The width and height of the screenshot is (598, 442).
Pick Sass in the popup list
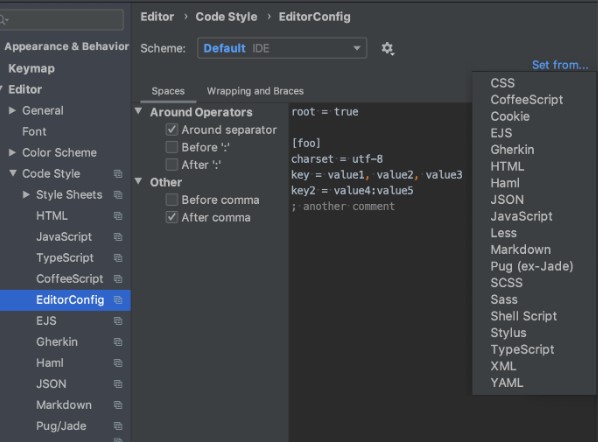pyautogui.click(x=504, y=300)
